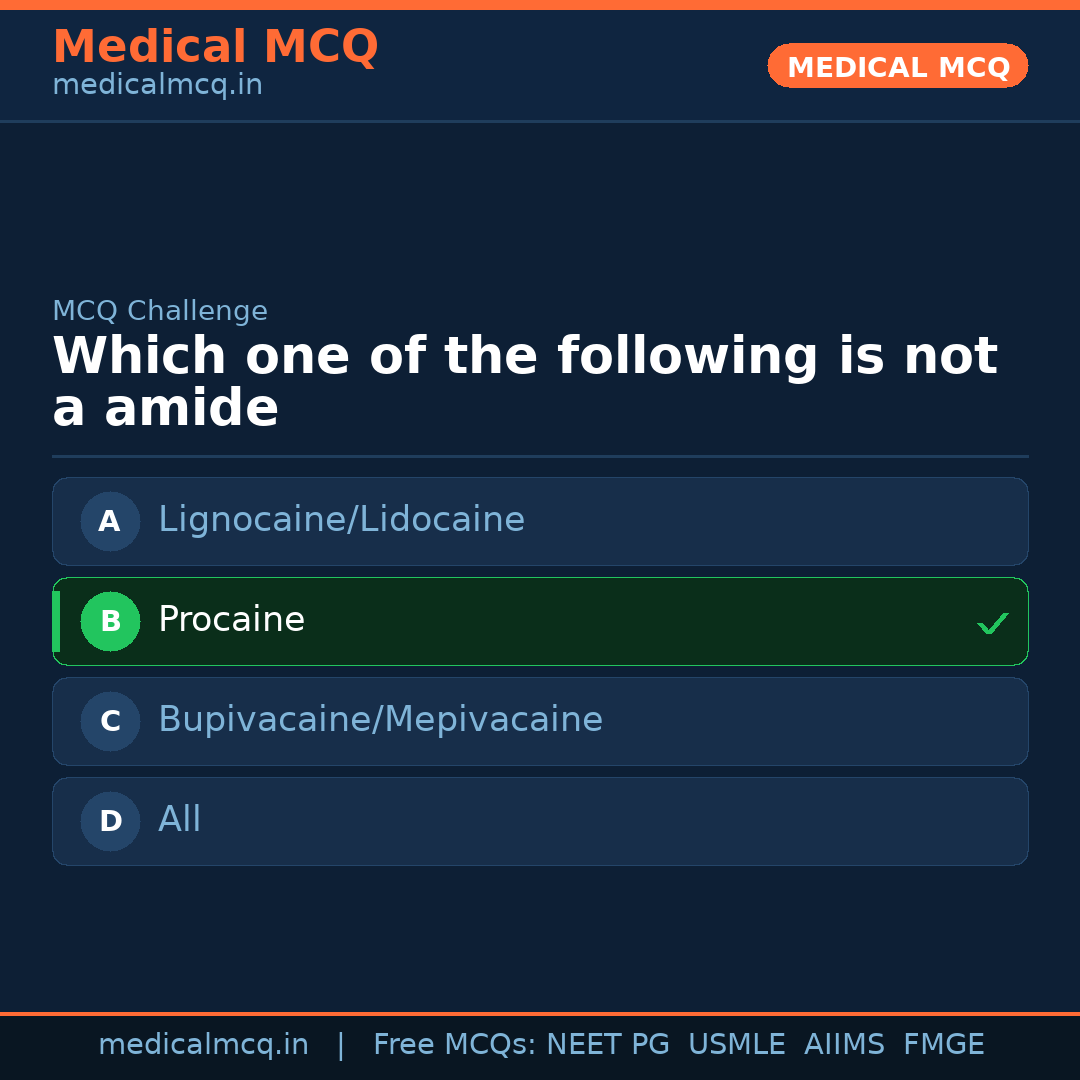Click the circular D option badge
This screenshot has height=1080, width=1080.
click(x=110, y=821)
